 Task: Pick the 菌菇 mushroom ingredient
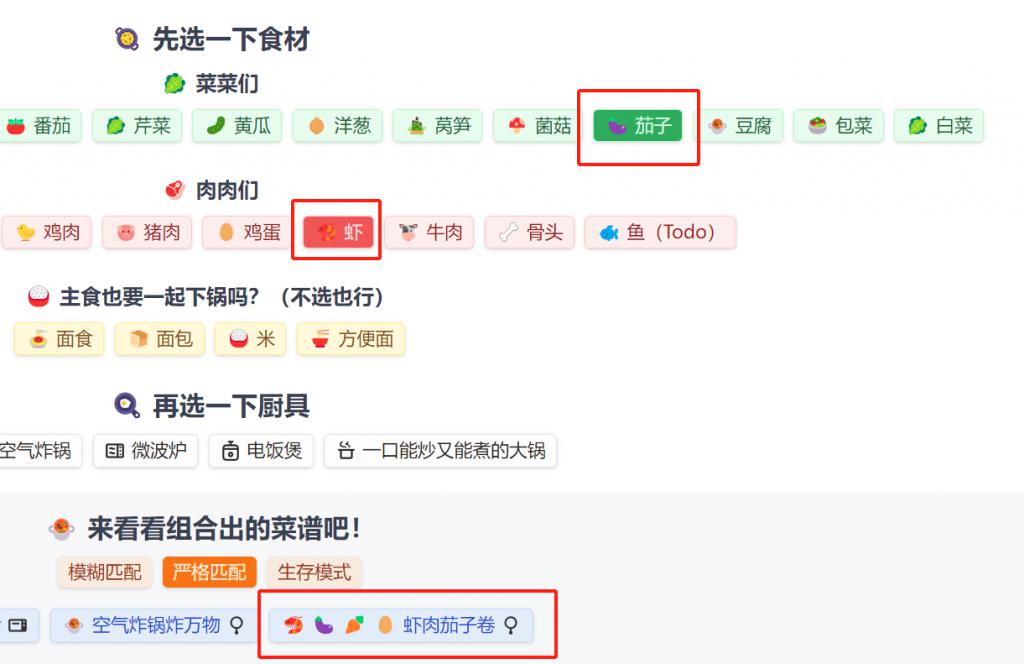[x=537, y=125]
